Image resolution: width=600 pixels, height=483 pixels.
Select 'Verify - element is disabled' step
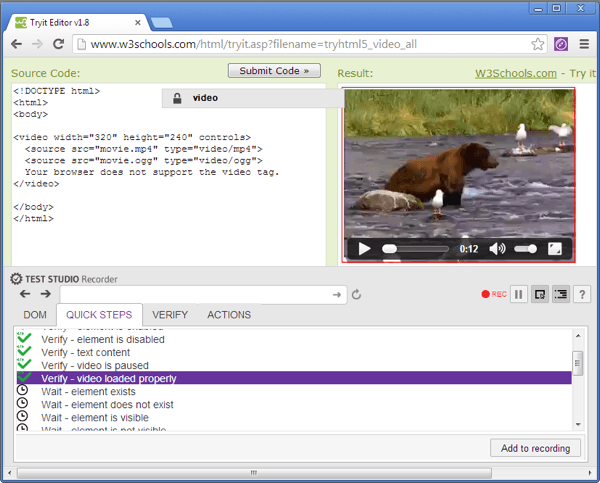pyautogui.click(x=294, y=339)
